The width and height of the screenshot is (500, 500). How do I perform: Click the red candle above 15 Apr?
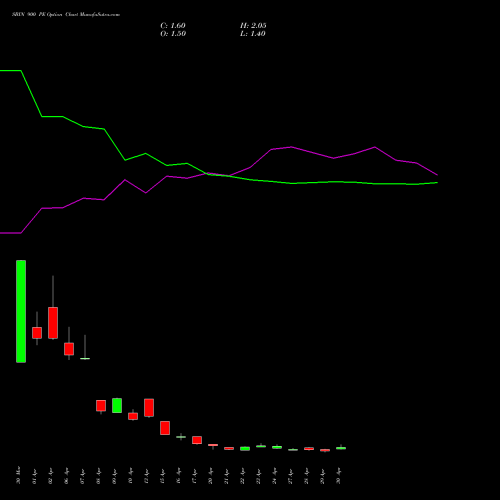(x=165, y=428)
